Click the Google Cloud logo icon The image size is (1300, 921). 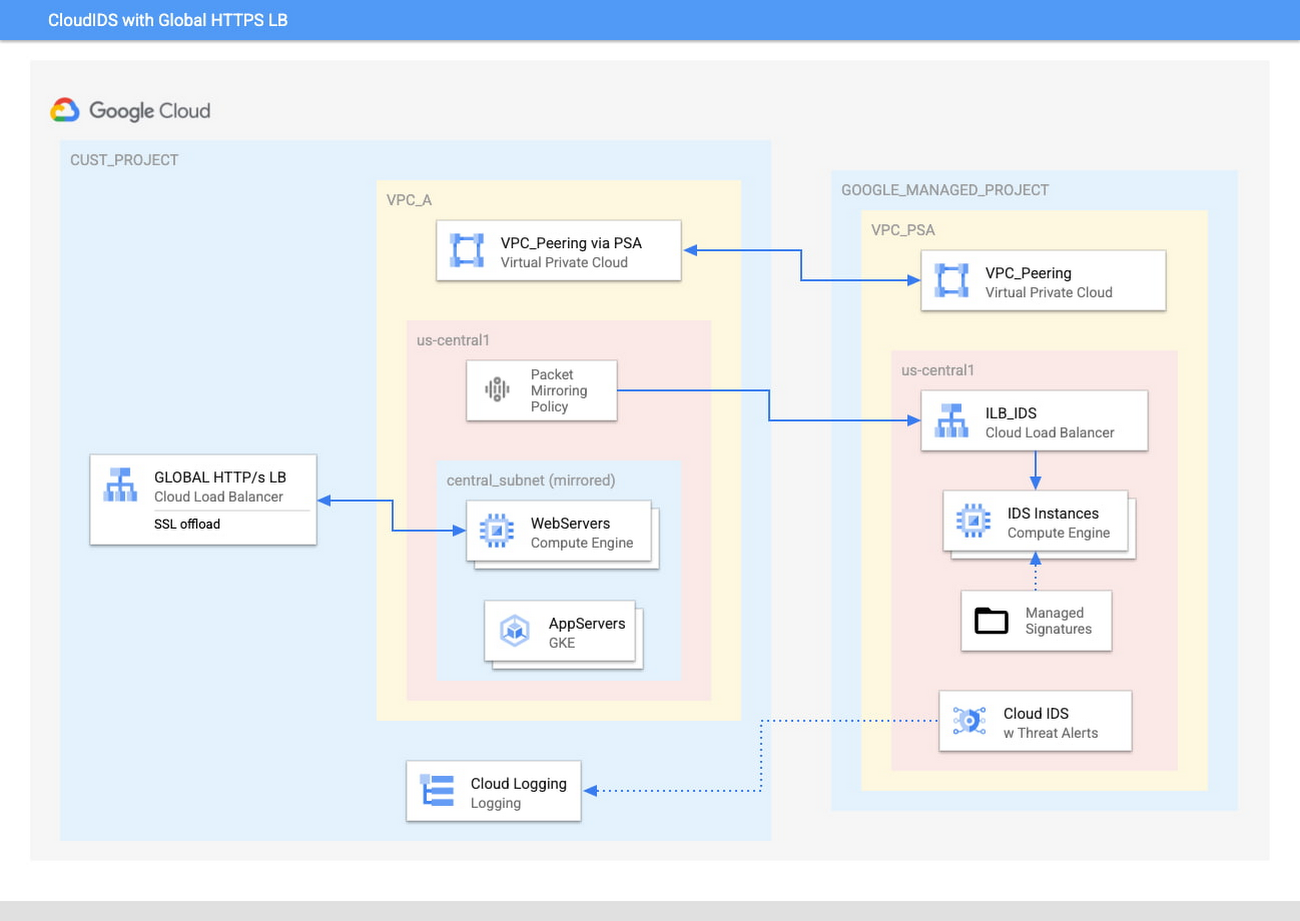coord(65,110)
